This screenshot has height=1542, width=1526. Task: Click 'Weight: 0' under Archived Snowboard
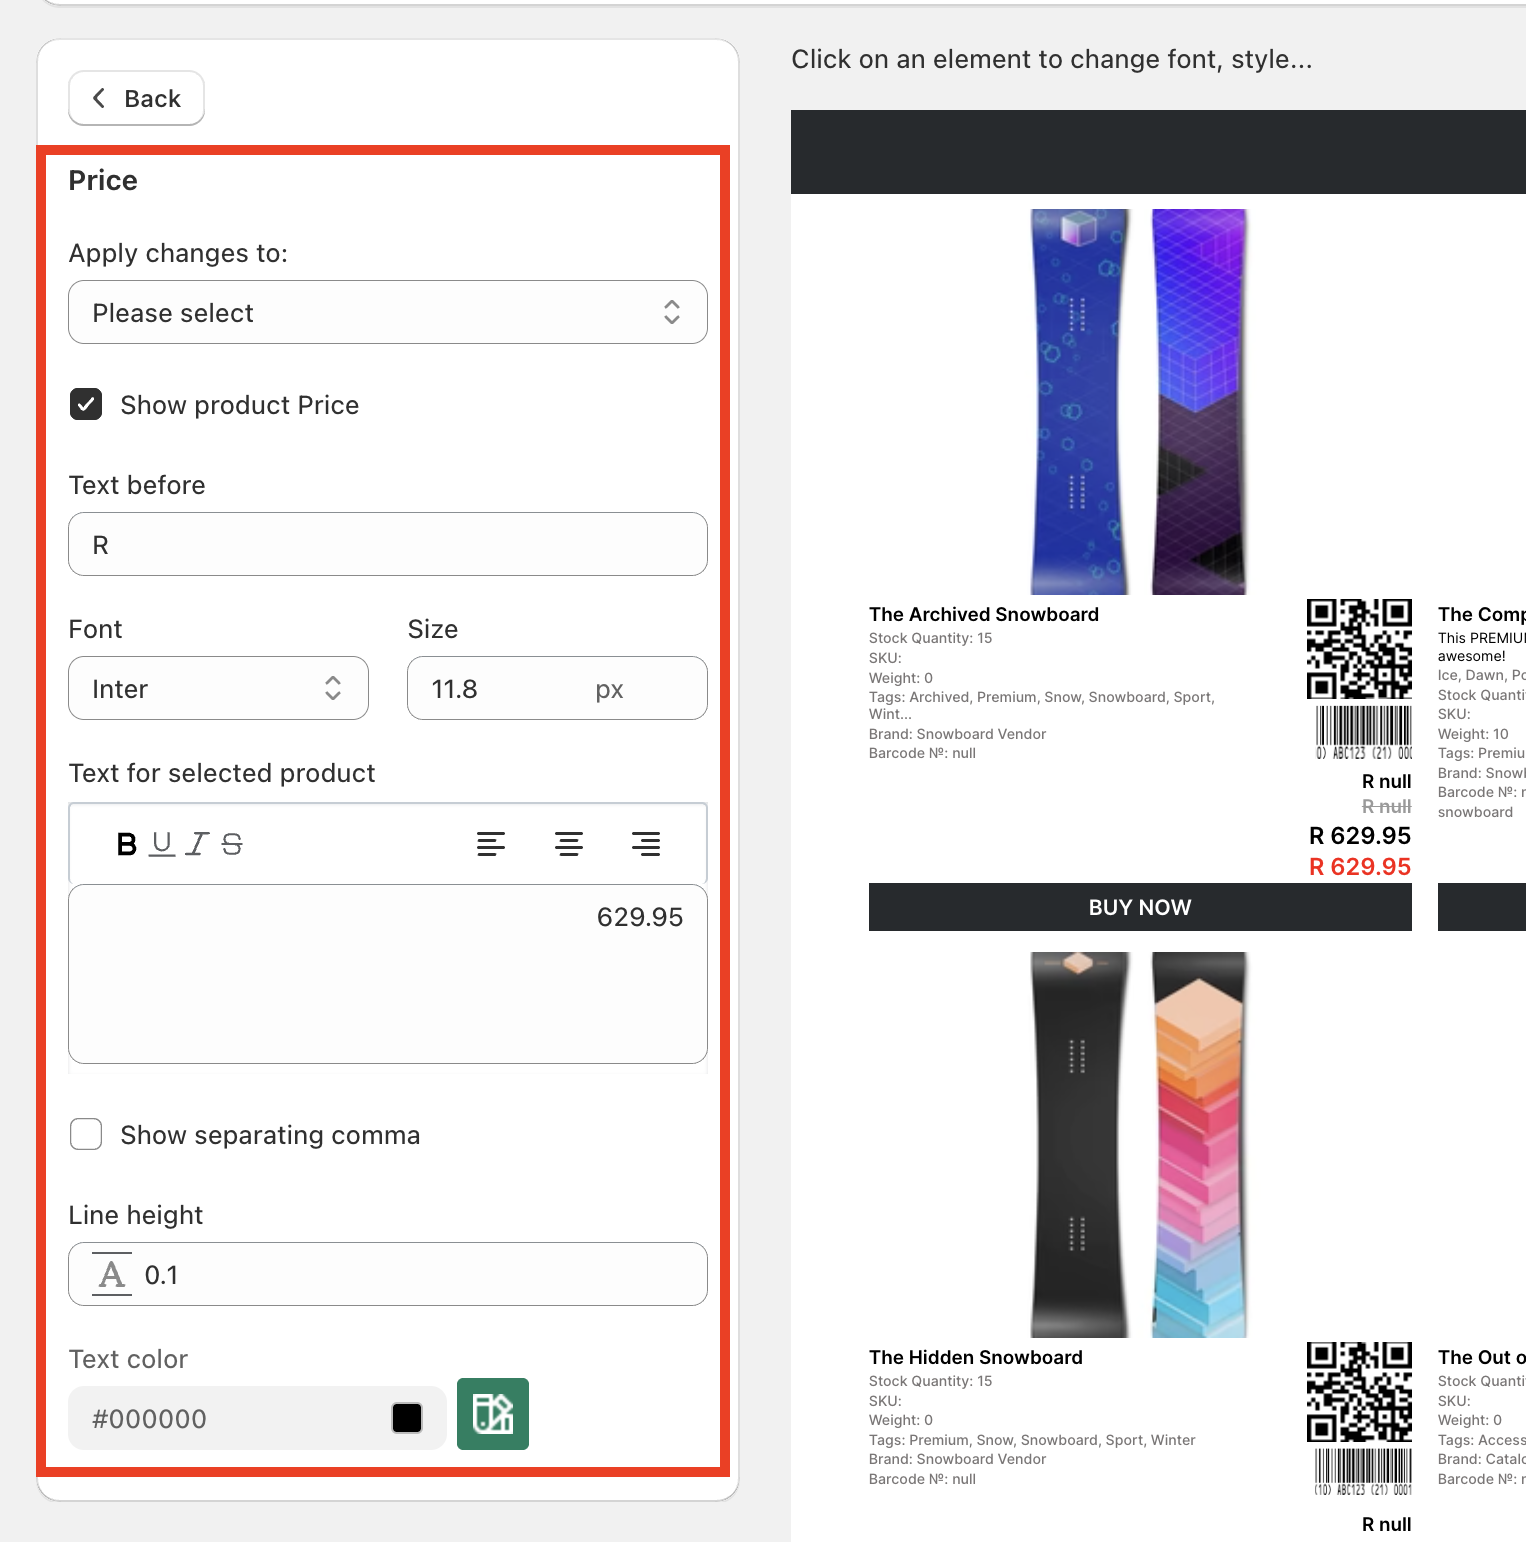click(x=901, y=678)
